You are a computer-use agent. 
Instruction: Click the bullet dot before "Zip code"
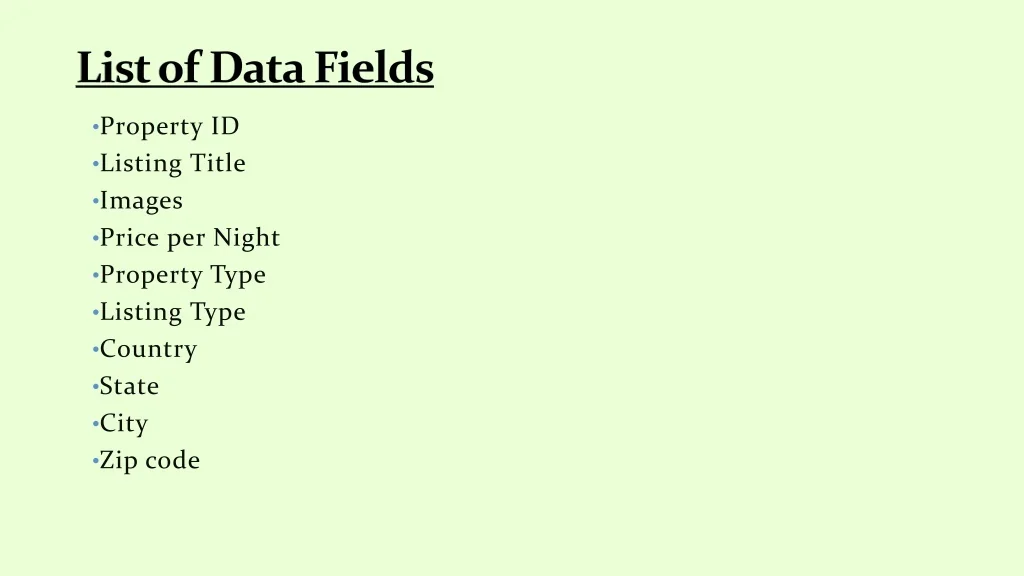pyautogui.click(x=95, y=461)
